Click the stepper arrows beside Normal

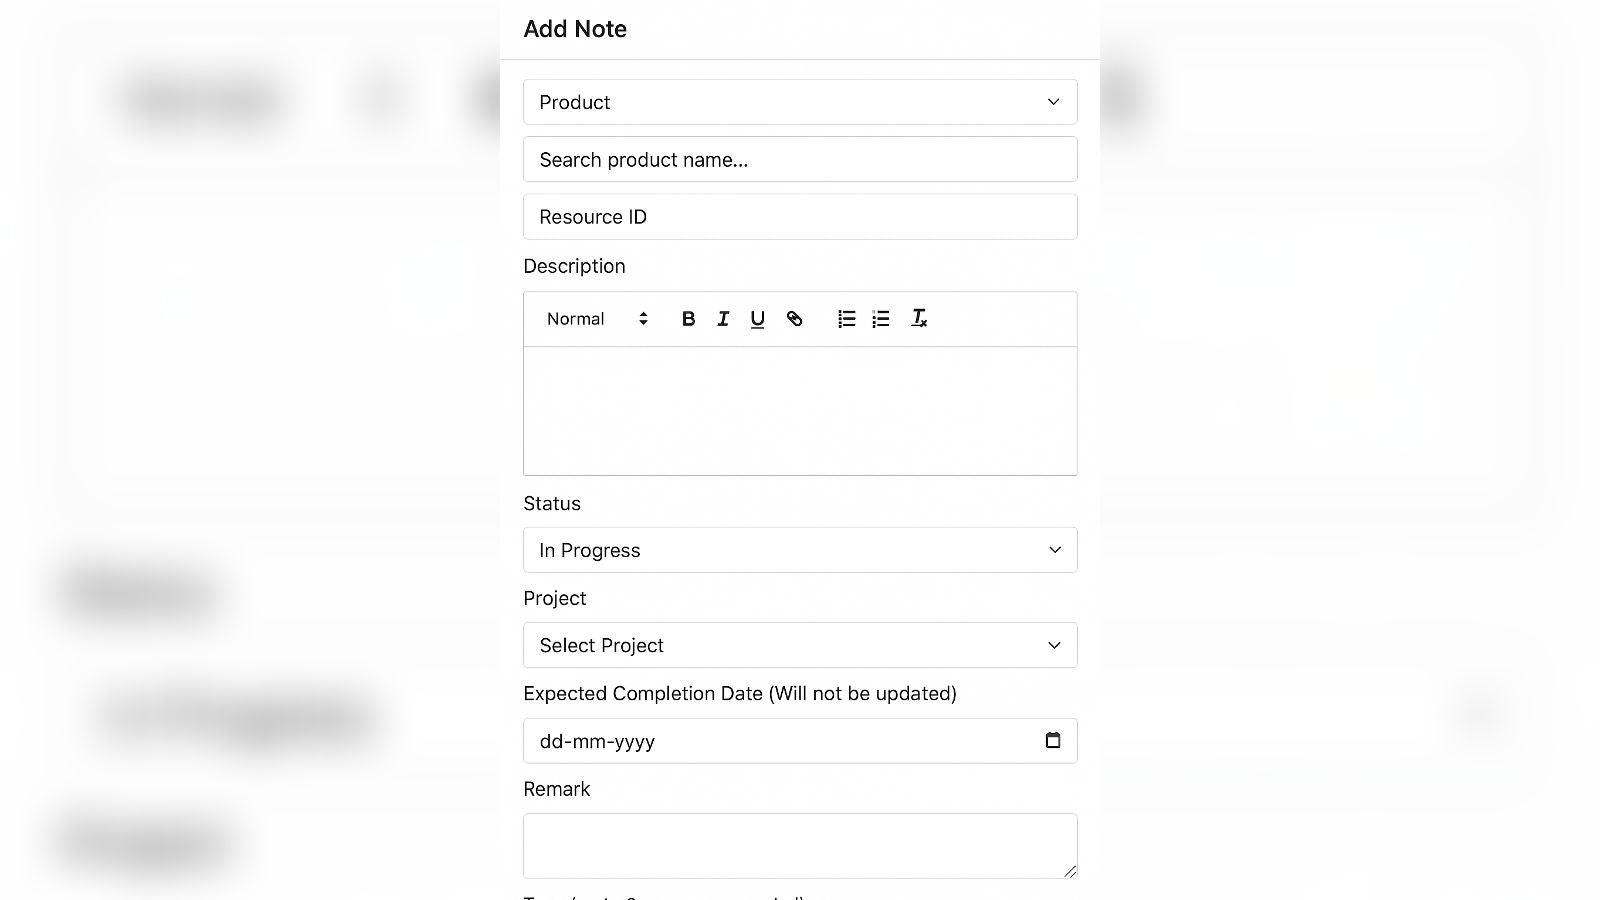pos(643,318)
